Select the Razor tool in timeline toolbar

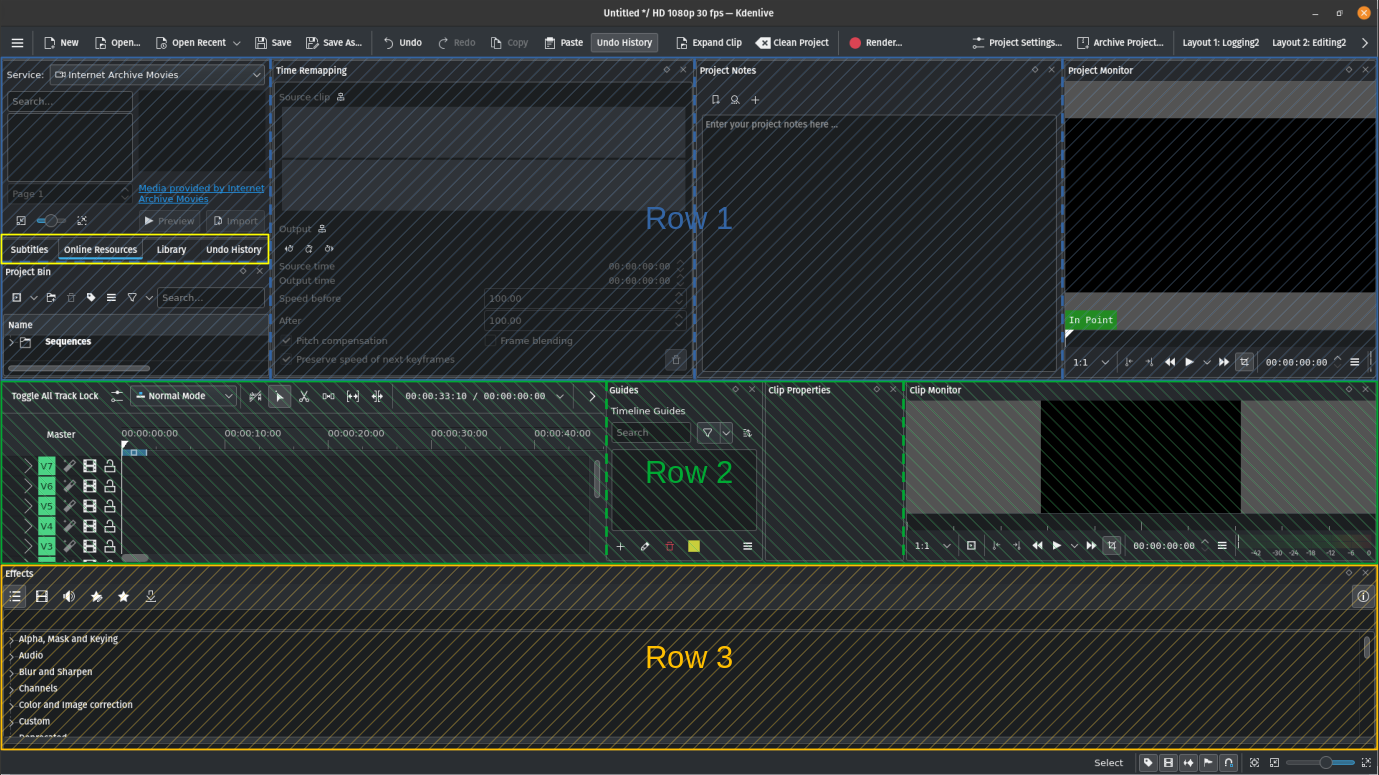(x=304, y=396)
